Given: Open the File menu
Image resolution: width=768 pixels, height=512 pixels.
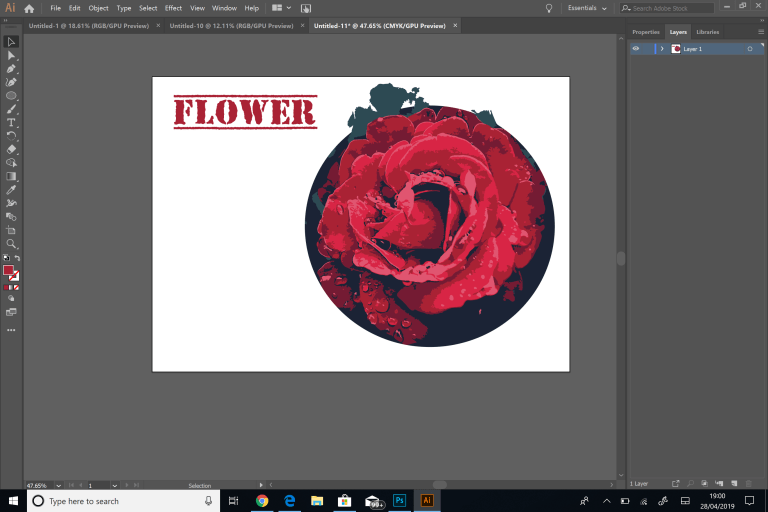Looking at the screenshot, I should 55,8.
